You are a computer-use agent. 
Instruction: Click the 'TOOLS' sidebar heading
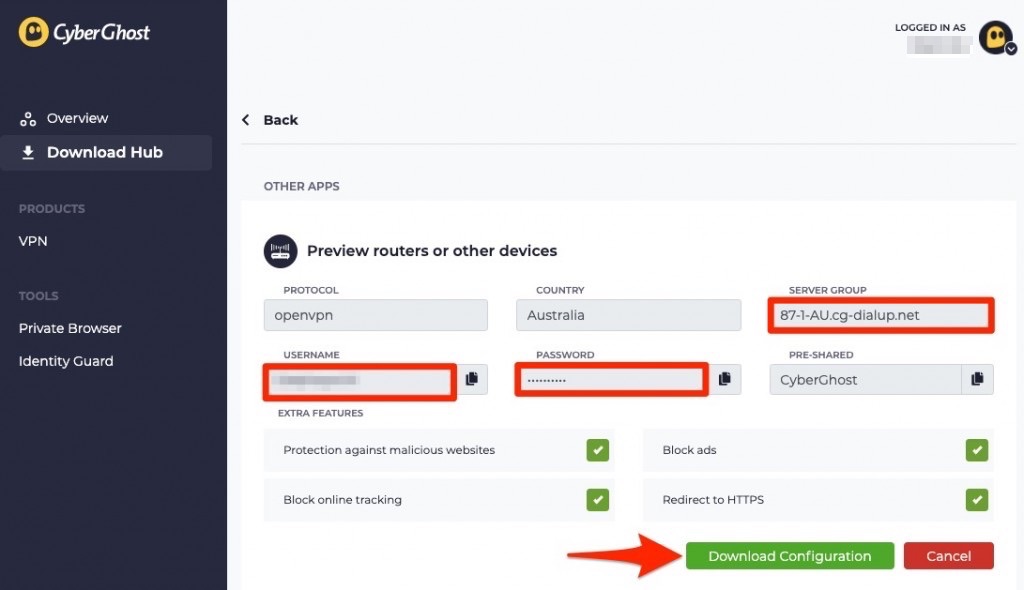pyautogui.click(x=39, y=296)
